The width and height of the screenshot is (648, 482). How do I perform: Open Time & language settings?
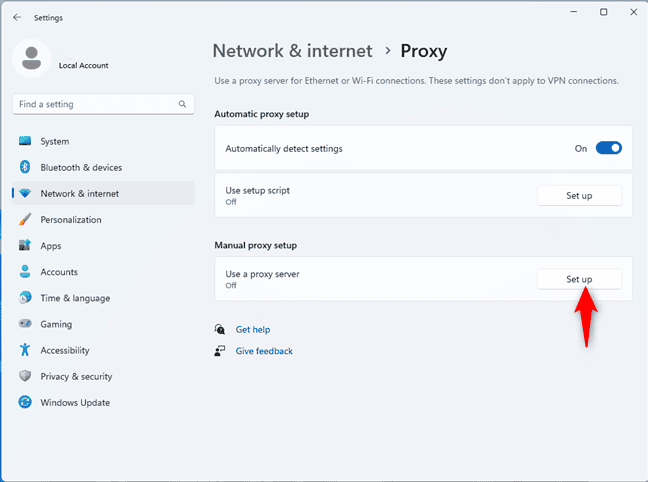103,298
